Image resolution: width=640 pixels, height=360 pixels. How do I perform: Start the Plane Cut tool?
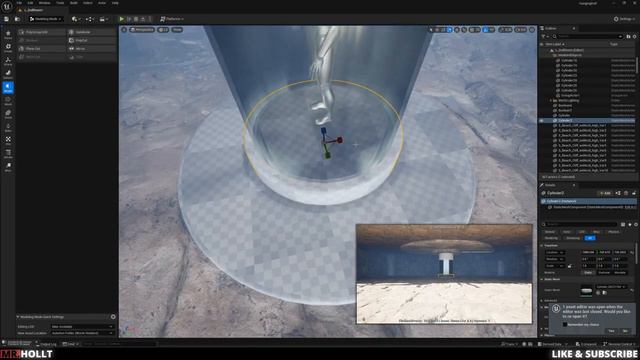click(x=42, y=49)
